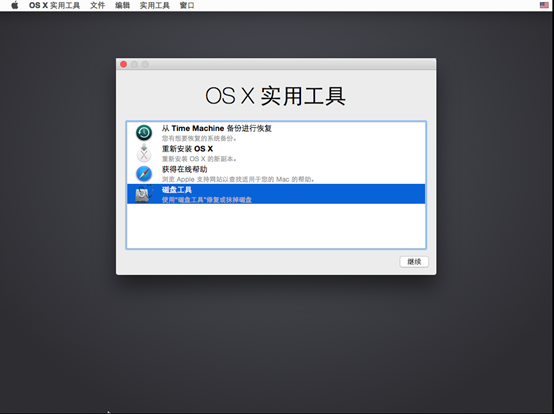The height and width of the screenshot is (414, 554).
Task: Open the 实用工具 menu in menu bar
Action: coord(154,5)
